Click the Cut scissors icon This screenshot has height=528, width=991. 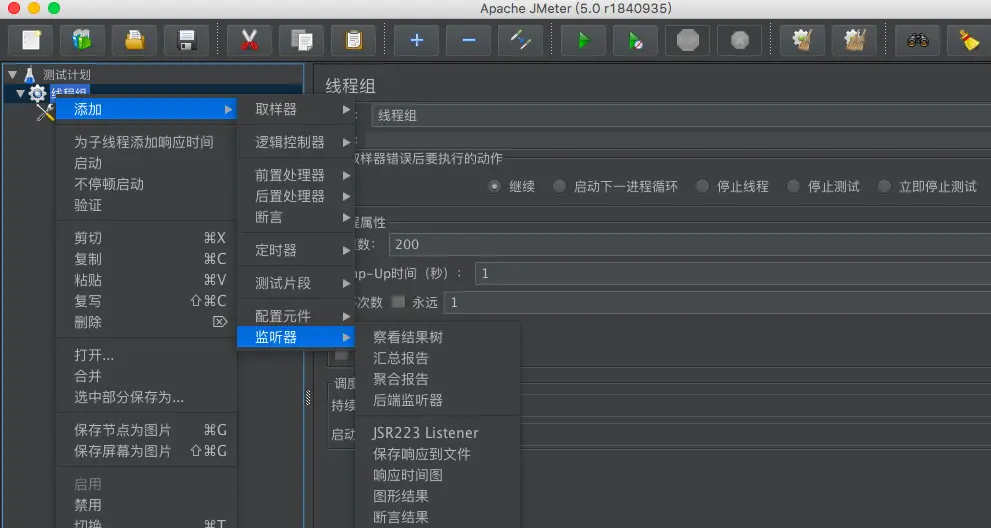(250, 40)
